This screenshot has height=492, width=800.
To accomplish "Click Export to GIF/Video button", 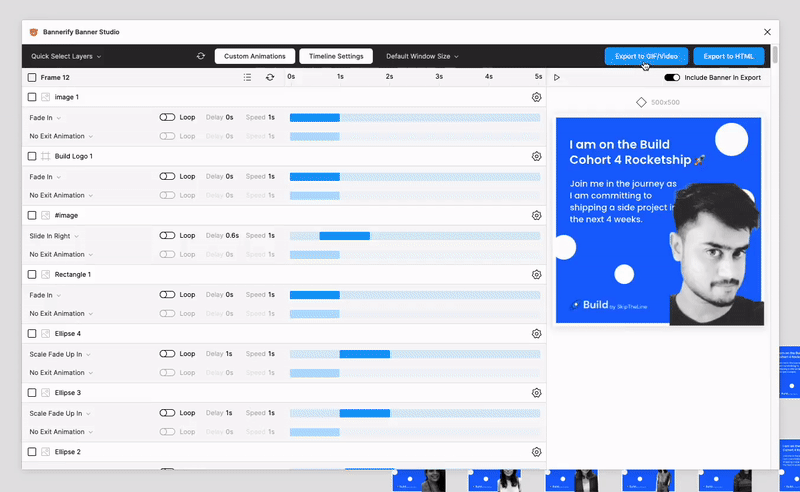I will (646, 57).
